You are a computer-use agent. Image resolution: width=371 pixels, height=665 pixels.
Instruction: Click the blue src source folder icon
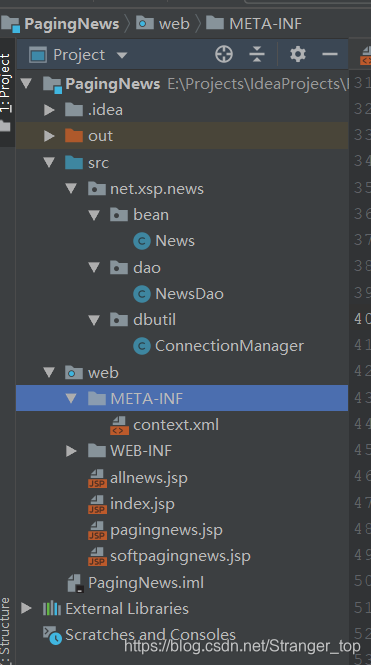click(x=74, y=162)
